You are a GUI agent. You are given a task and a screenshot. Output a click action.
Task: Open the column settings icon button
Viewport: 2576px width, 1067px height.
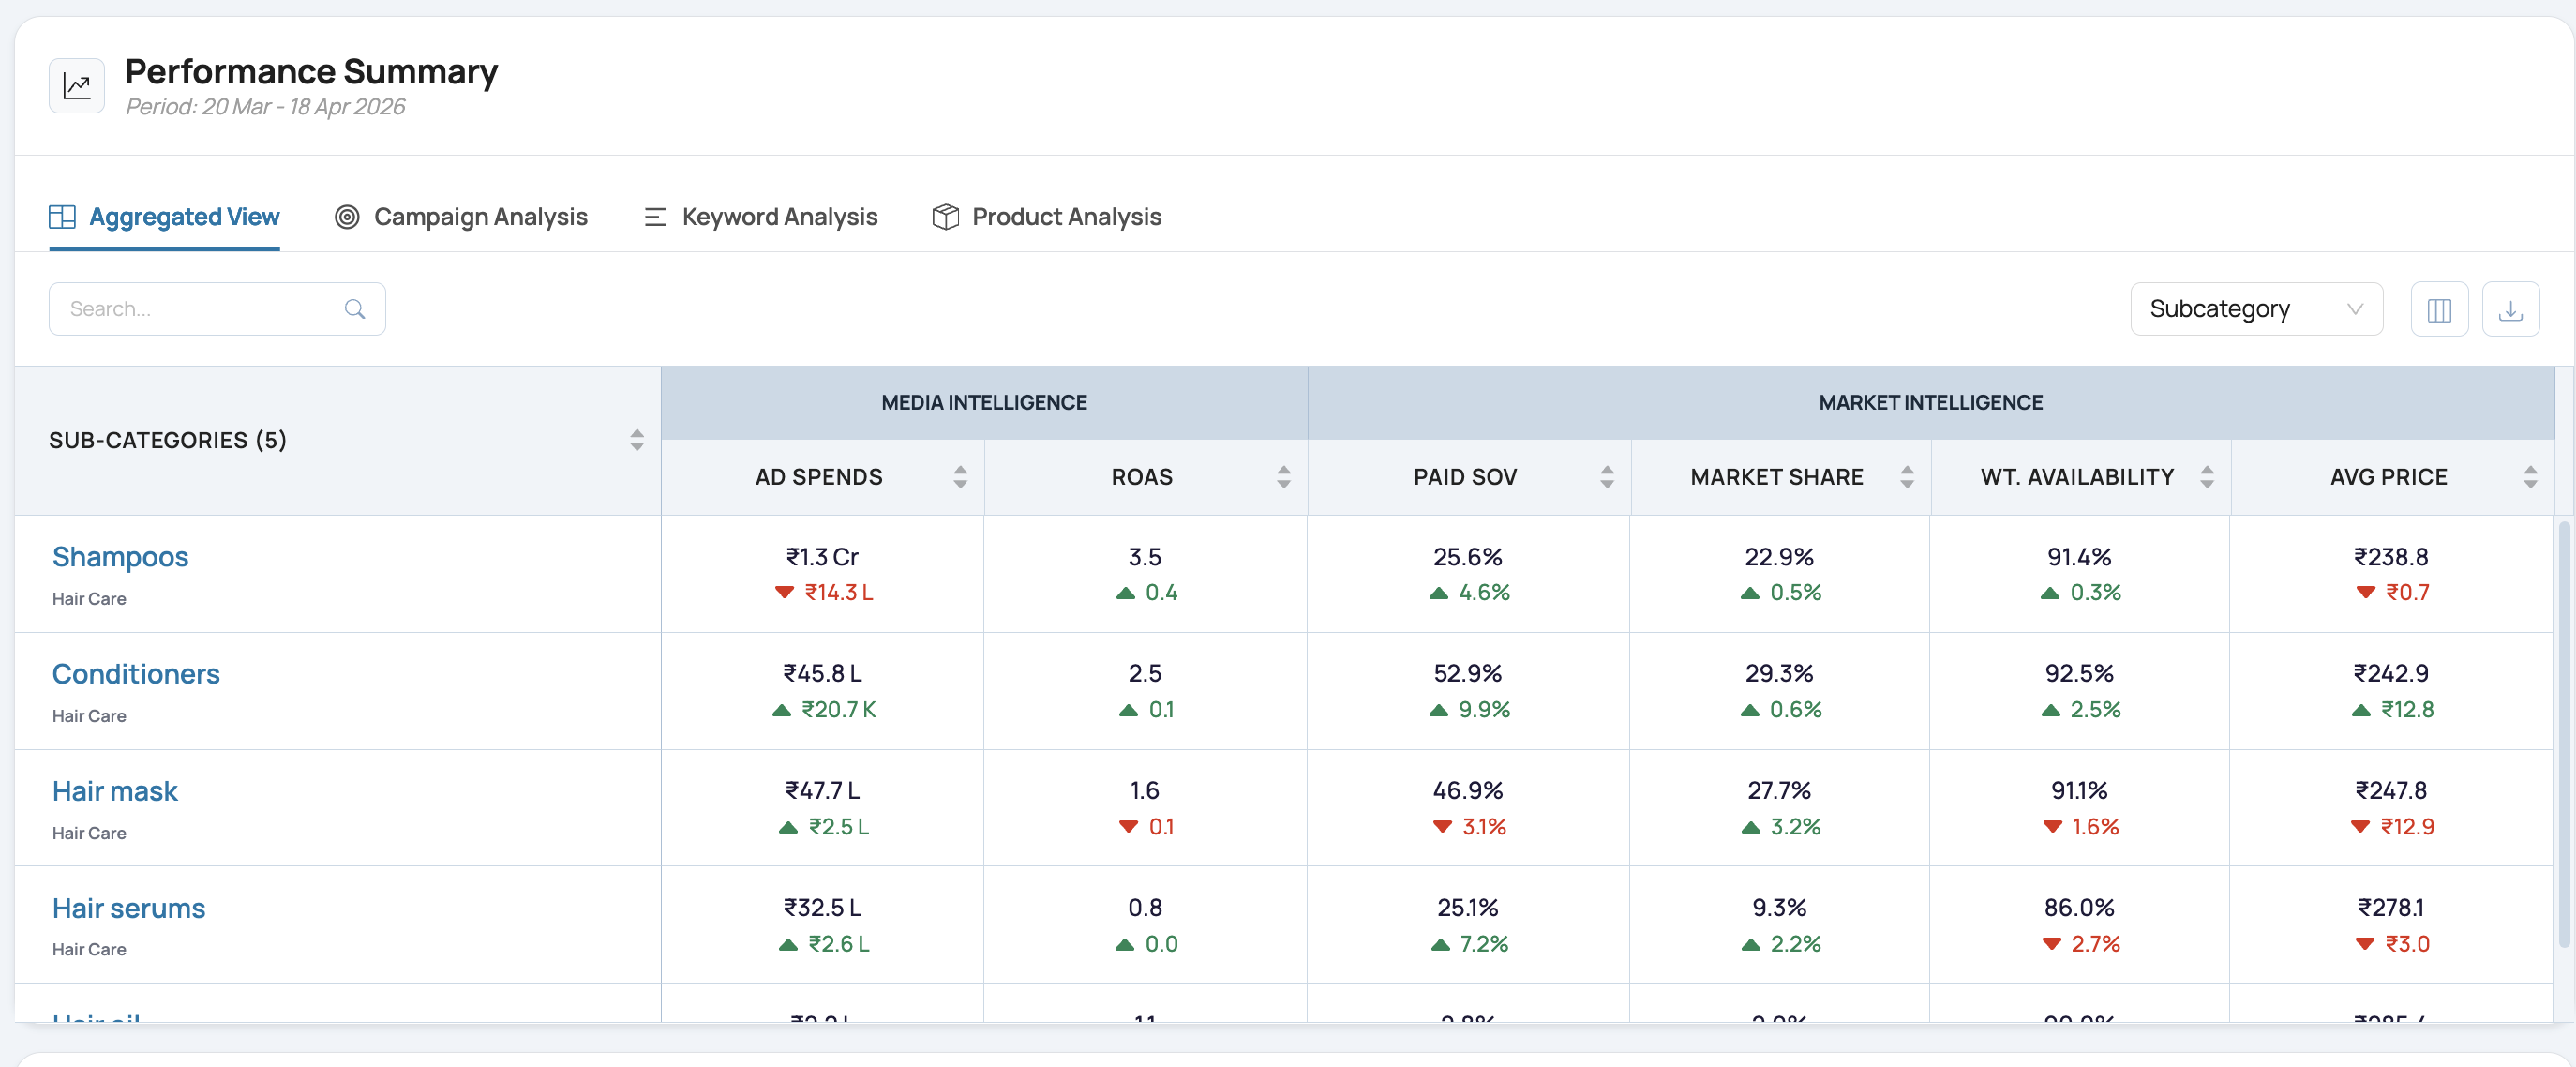coord(2439,310)
